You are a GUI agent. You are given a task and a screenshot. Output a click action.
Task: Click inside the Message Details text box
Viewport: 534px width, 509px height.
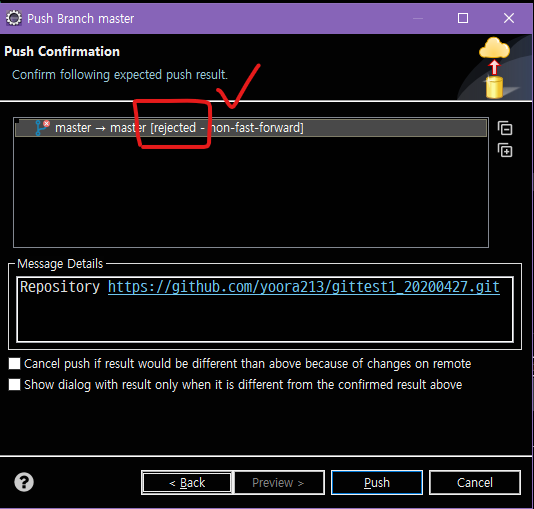[x=265, y=309]
